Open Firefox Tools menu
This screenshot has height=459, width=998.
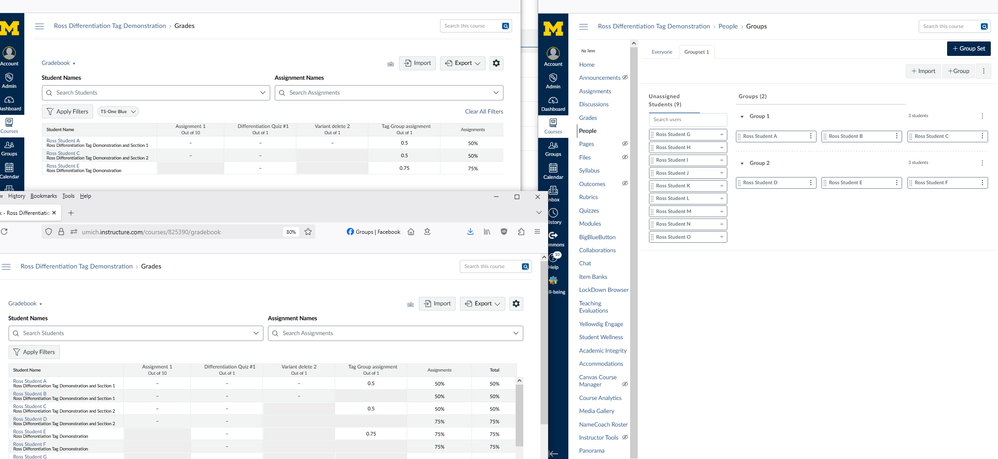(69, 196)
